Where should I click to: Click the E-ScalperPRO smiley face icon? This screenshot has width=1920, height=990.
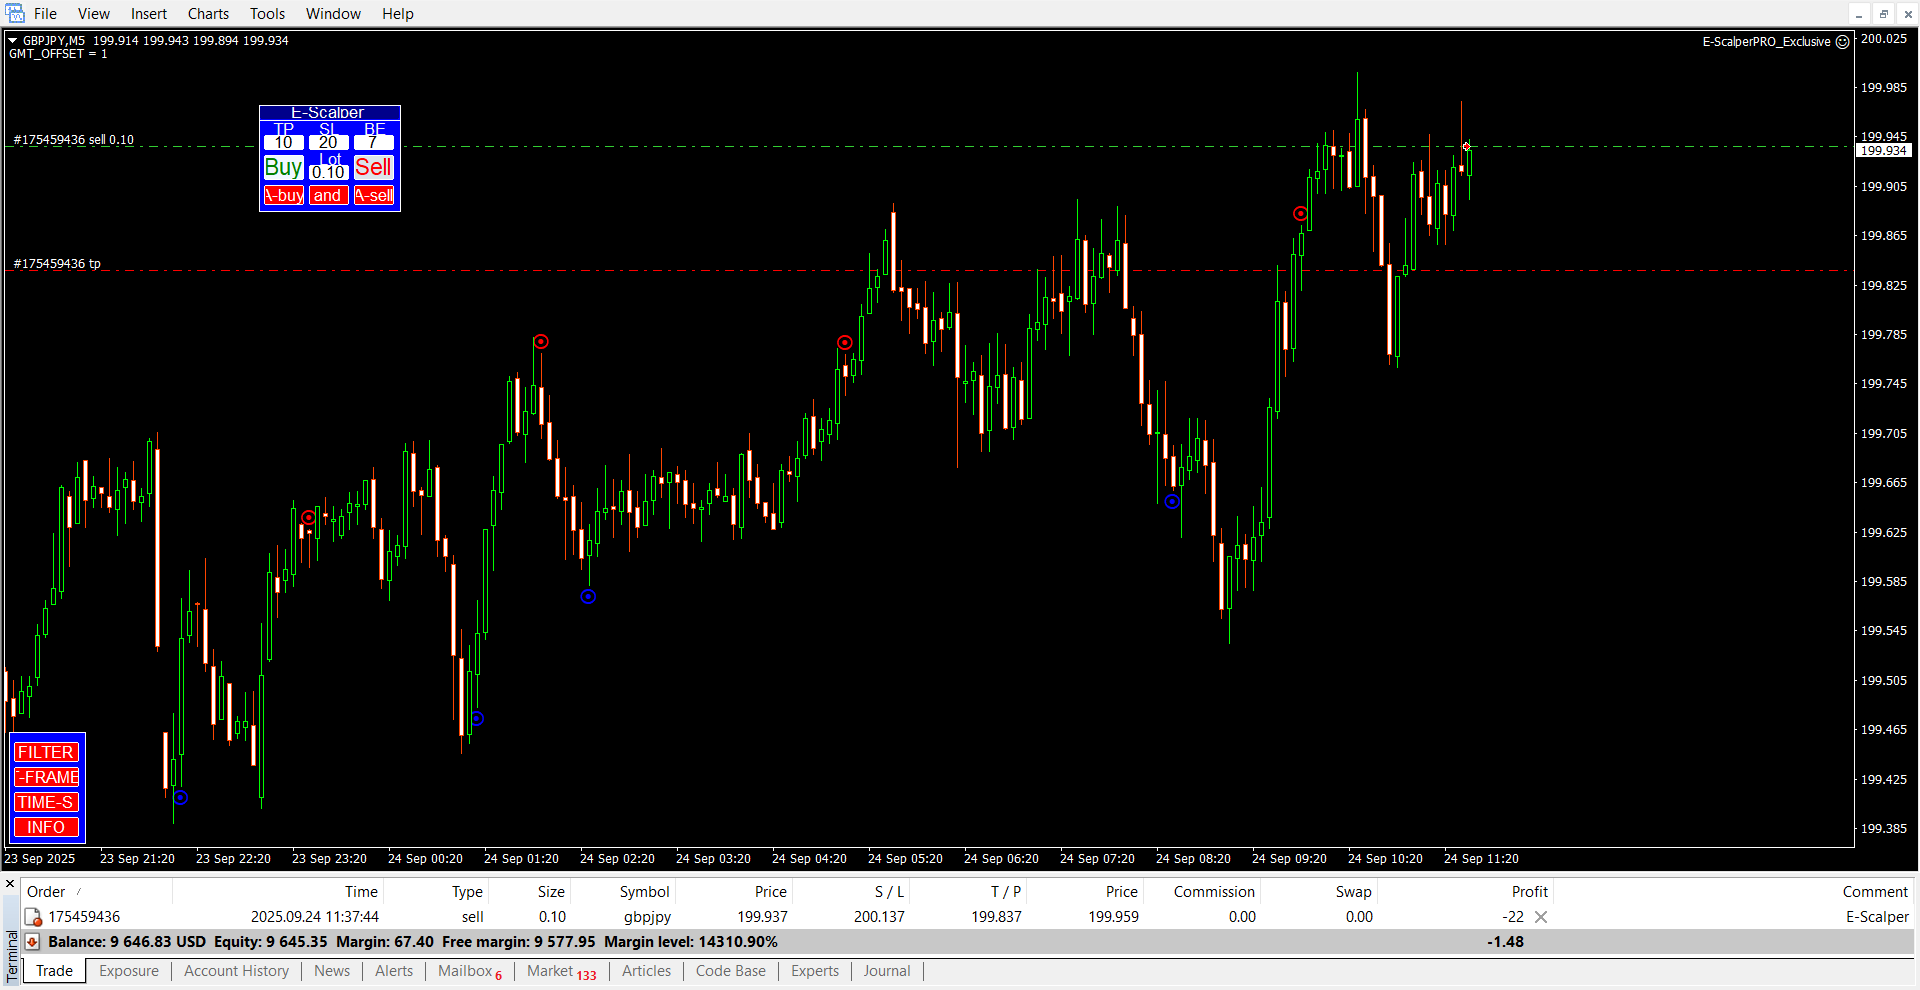pyautogui.click(x=1842, y=42)
